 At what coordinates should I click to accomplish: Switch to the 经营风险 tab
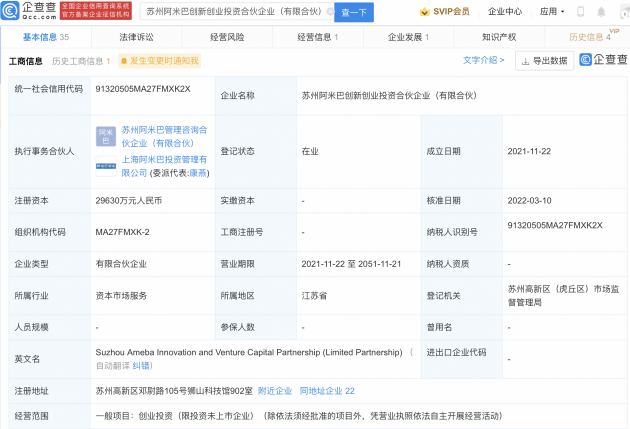227,37
